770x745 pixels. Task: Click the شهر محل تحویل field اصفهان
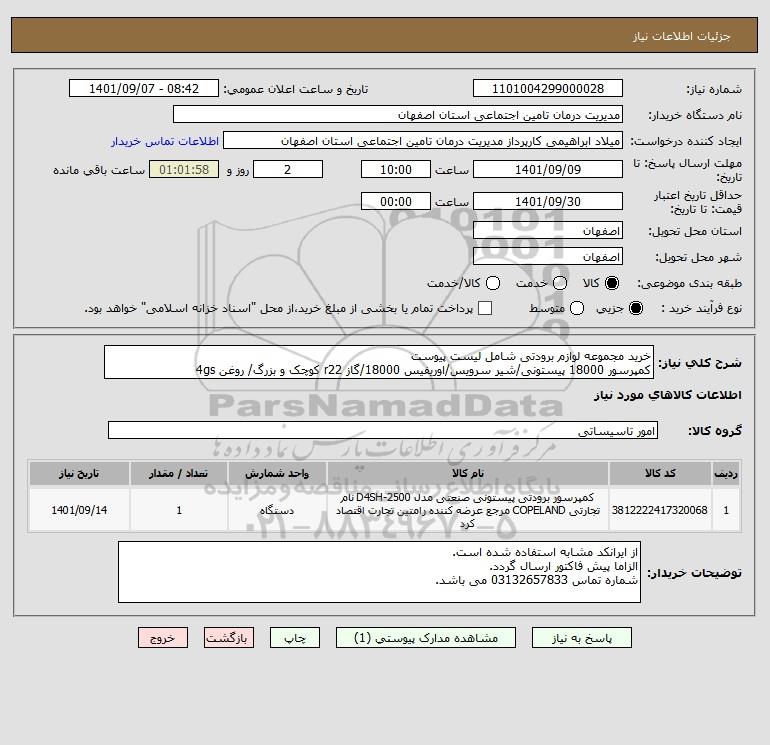(548, 256)
